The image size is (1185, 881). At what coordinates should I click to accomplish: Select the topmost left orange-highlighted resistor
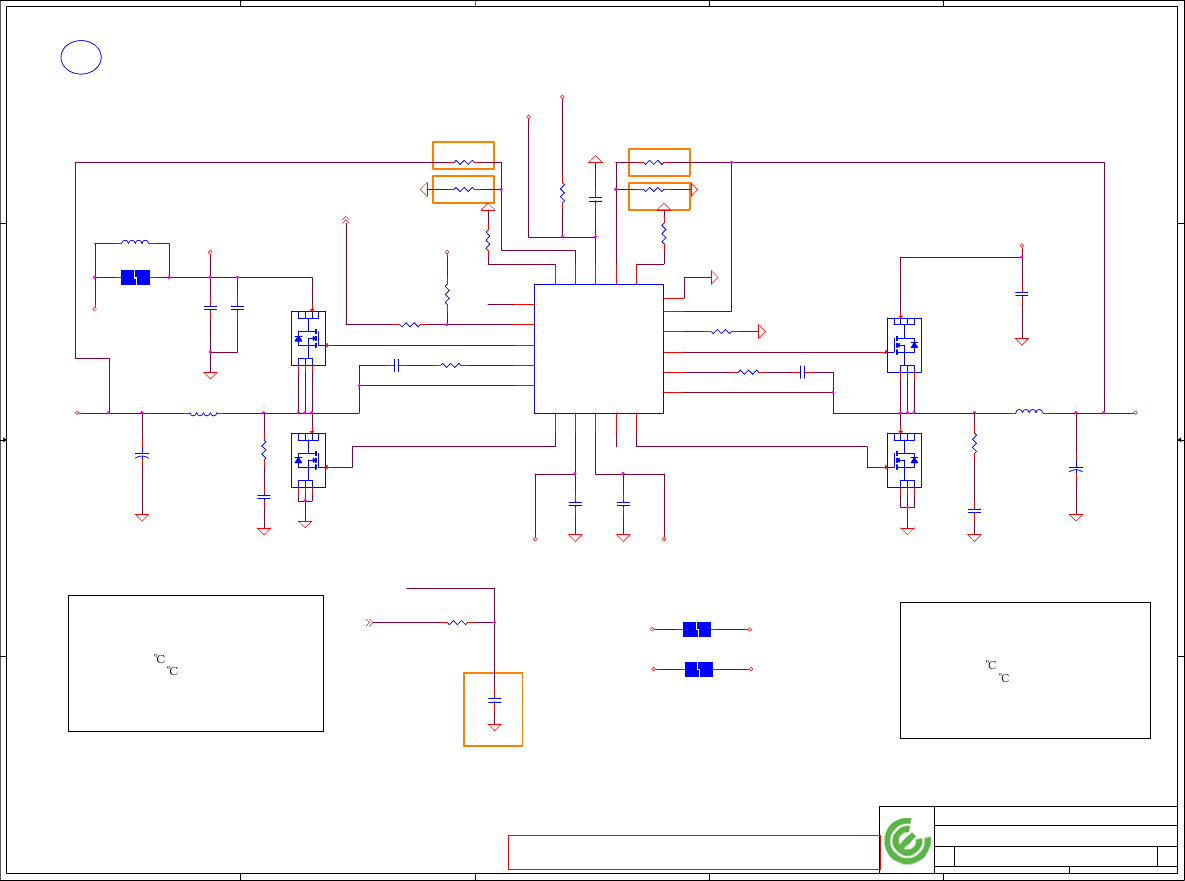point(463,156)
